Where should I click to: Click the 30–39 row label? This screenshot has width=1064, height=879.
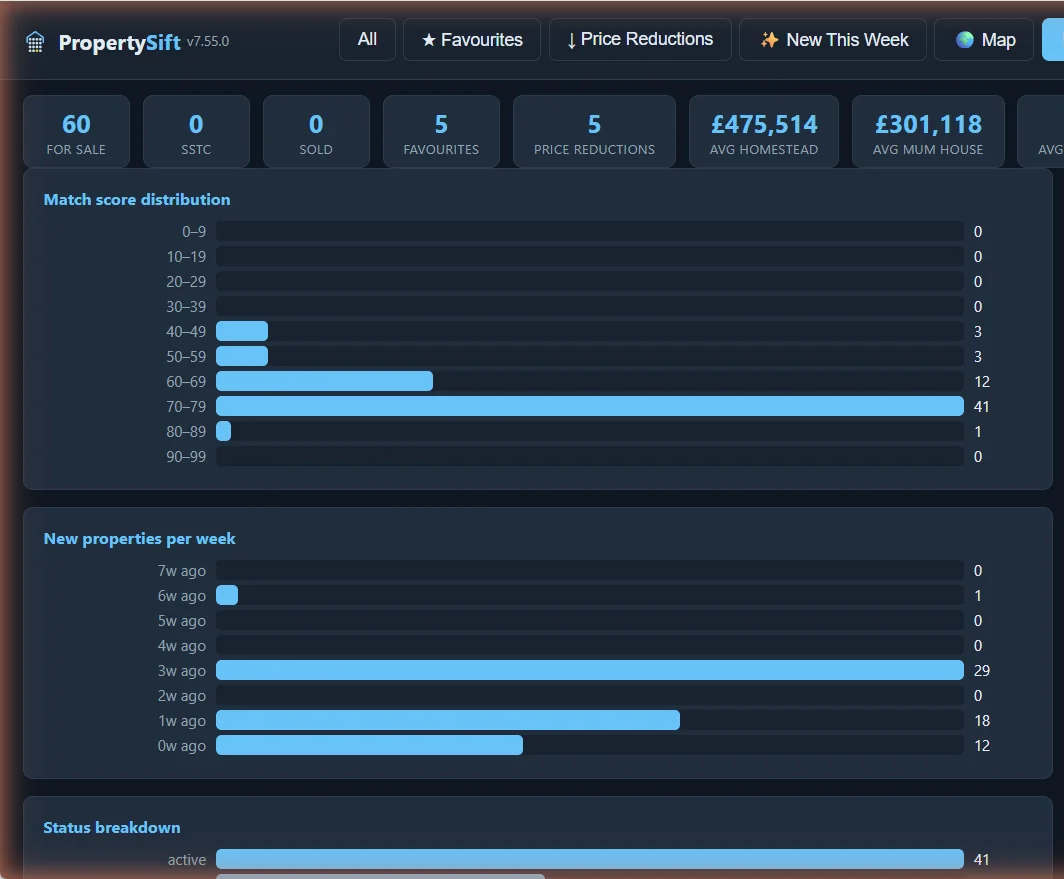[187, 307]
